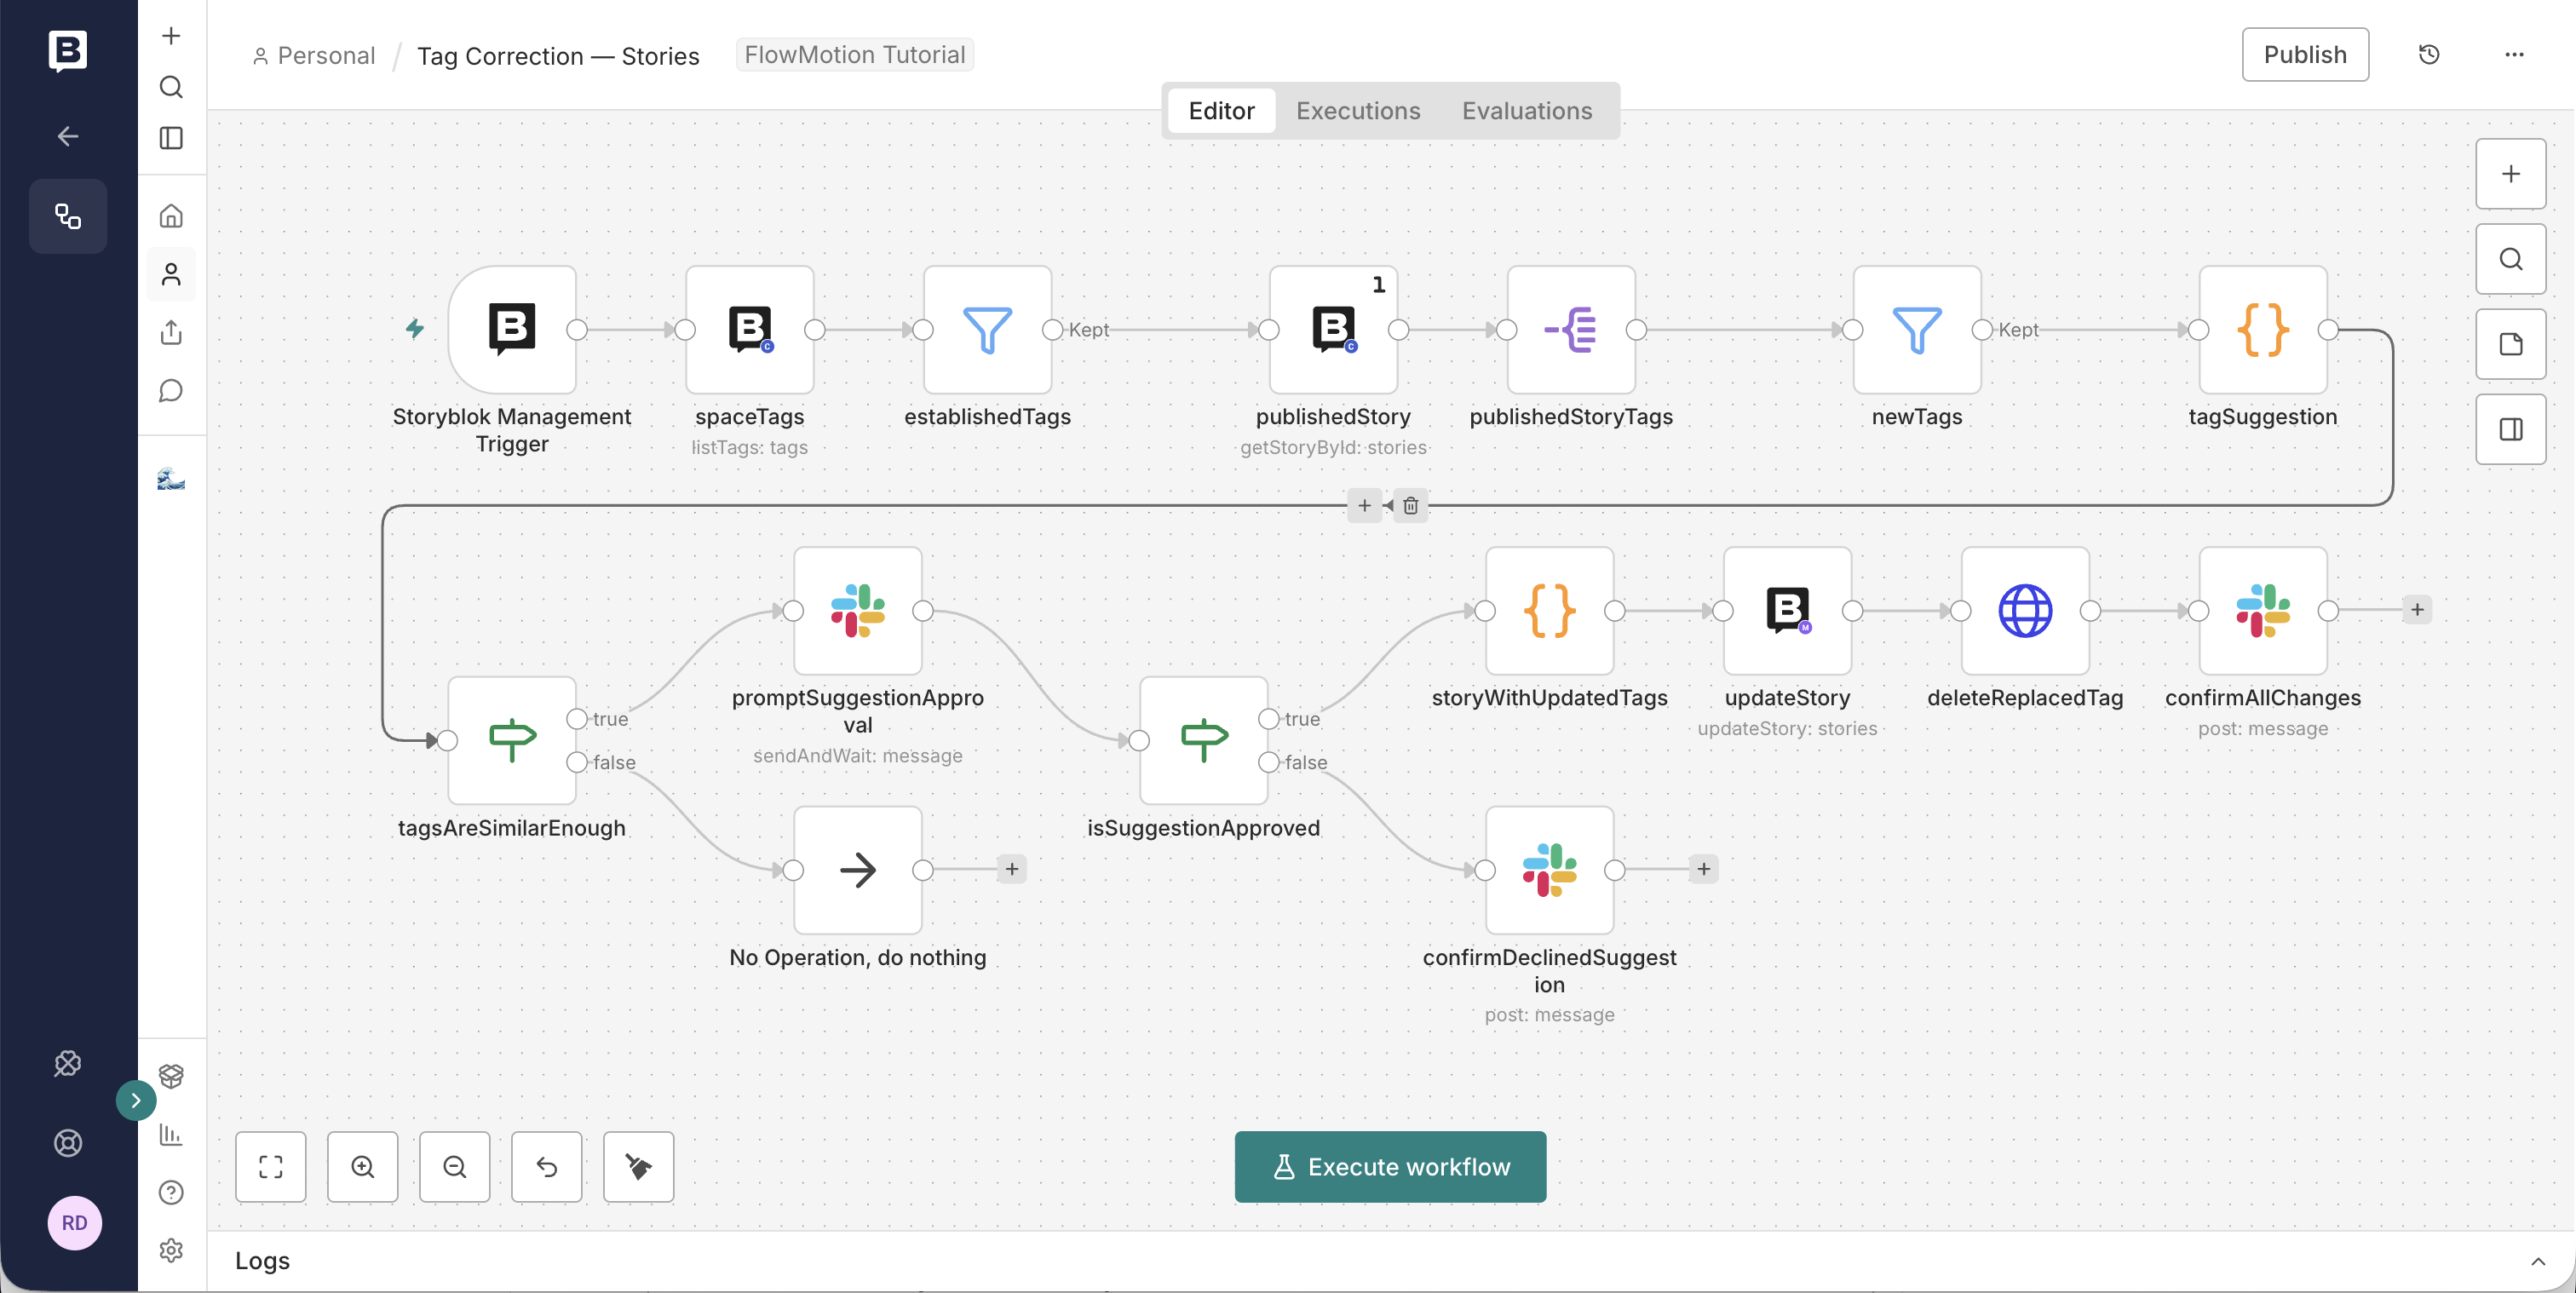Select the establishedTags filter node

coord(987,329)
